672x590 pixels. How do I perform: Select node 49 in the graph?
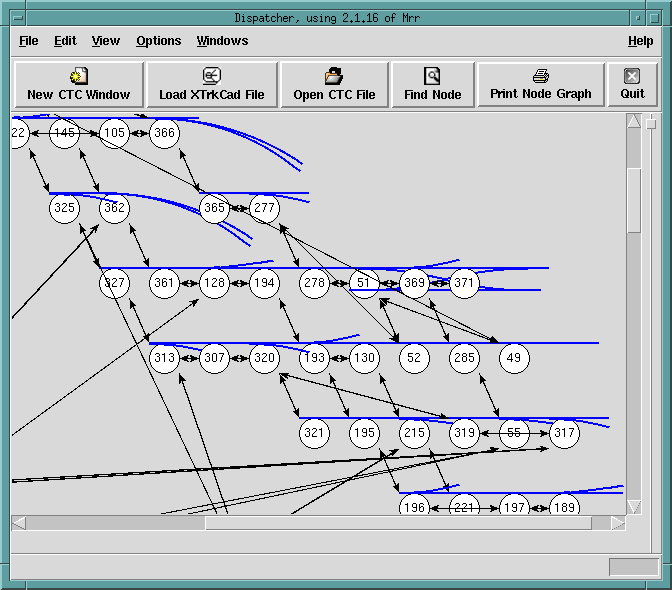(514, 358)
